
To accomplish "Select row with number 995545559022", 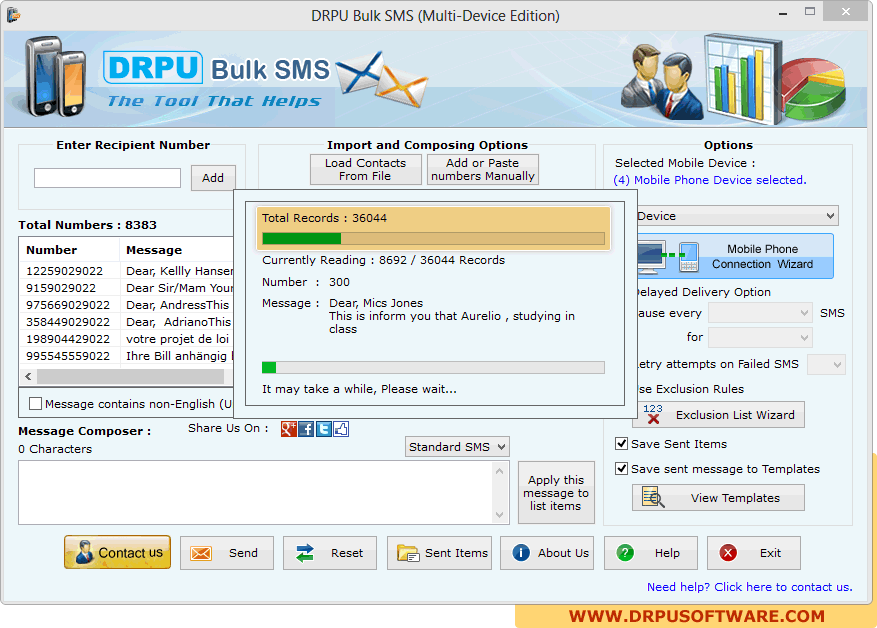I will click(x=126, y=356).
